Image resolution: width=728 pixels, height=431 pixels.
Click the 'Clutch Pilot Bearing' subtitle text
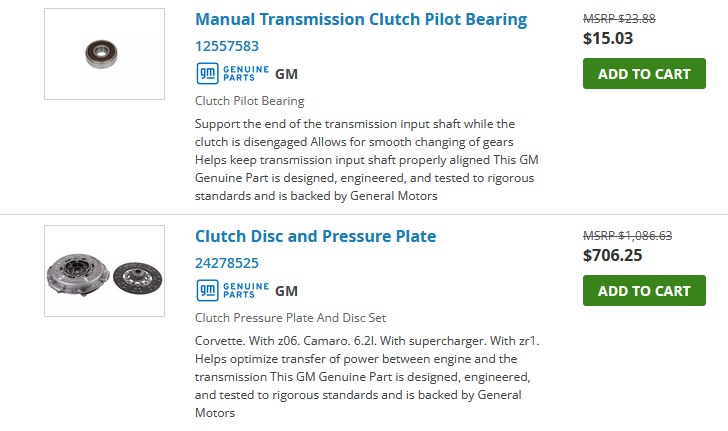tap(249, 101)
